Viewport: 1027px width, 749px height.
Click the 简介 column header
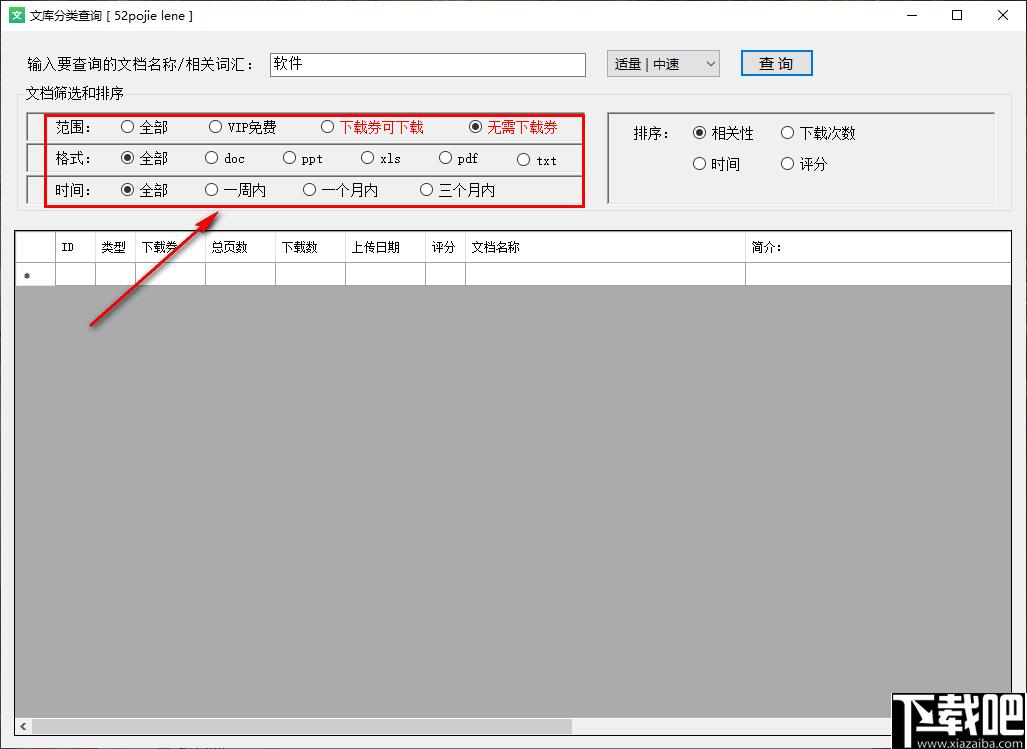pyautogui.click(x=878, y=247)
